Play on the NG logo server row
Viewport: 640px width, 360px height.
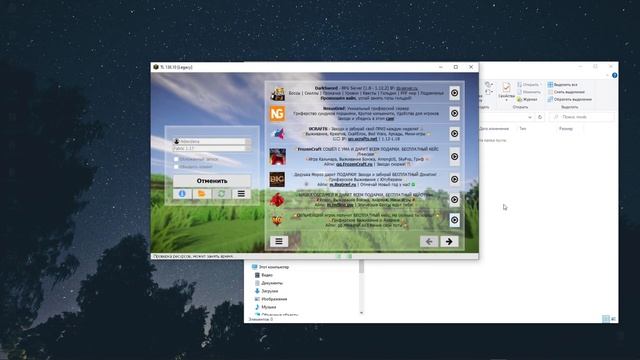[454, 113]
